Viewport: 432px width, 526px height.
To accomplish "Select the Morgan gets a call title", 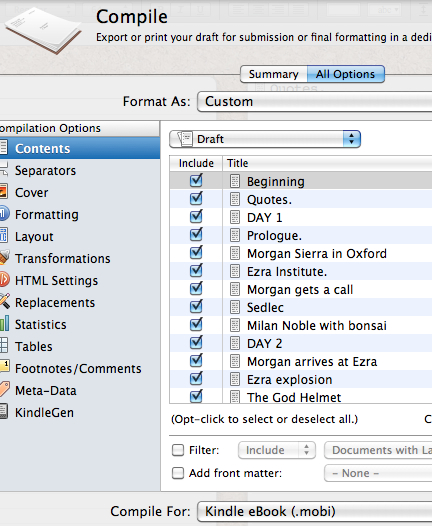I will coord(300,290).
